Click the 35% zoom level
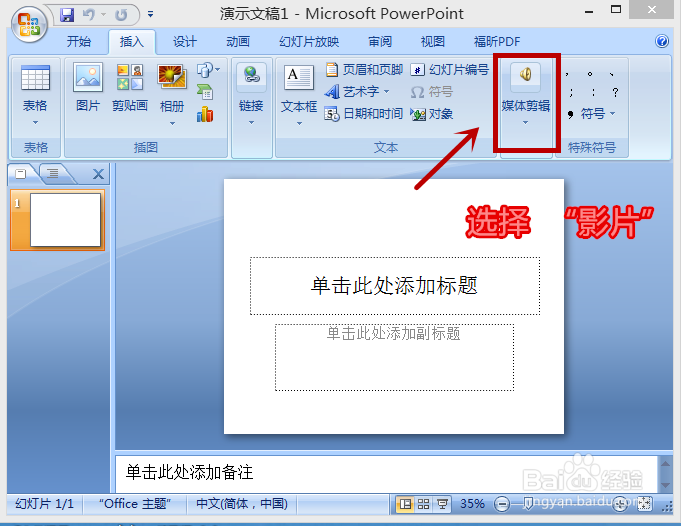 (x=472, y=504)
